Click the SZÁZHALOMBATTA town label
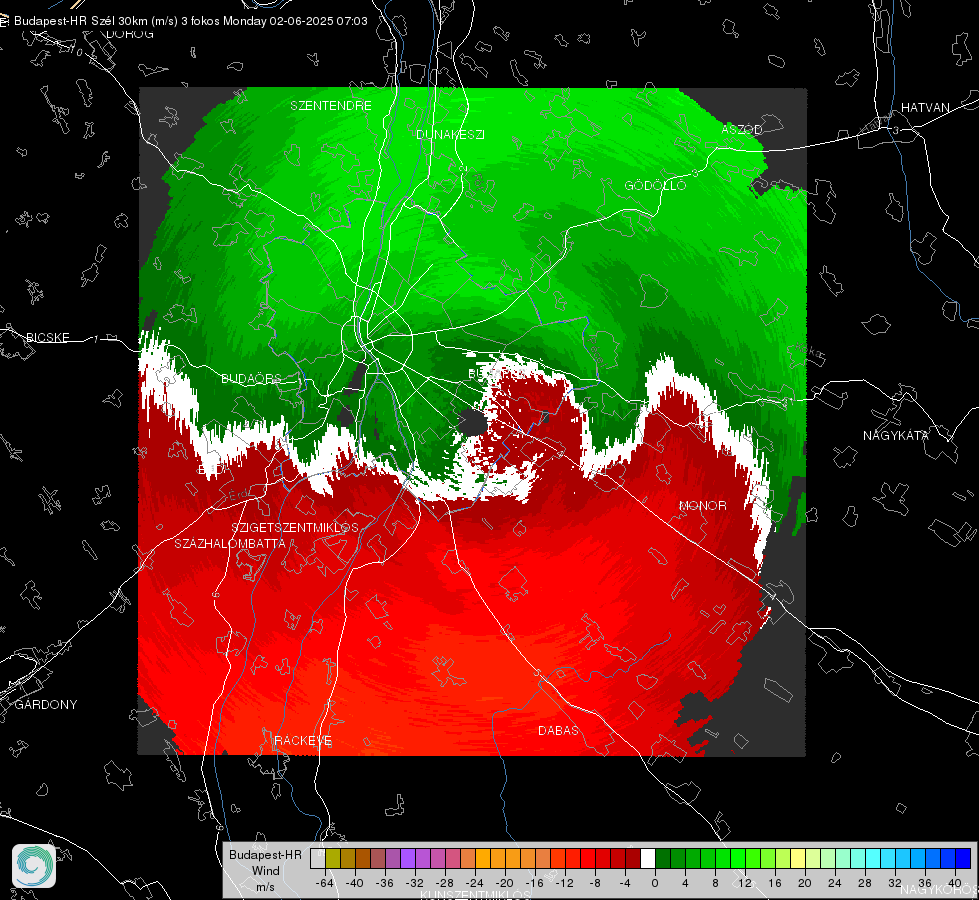The width and height of the screenshot is (979, 900). [x=230, y=543]
